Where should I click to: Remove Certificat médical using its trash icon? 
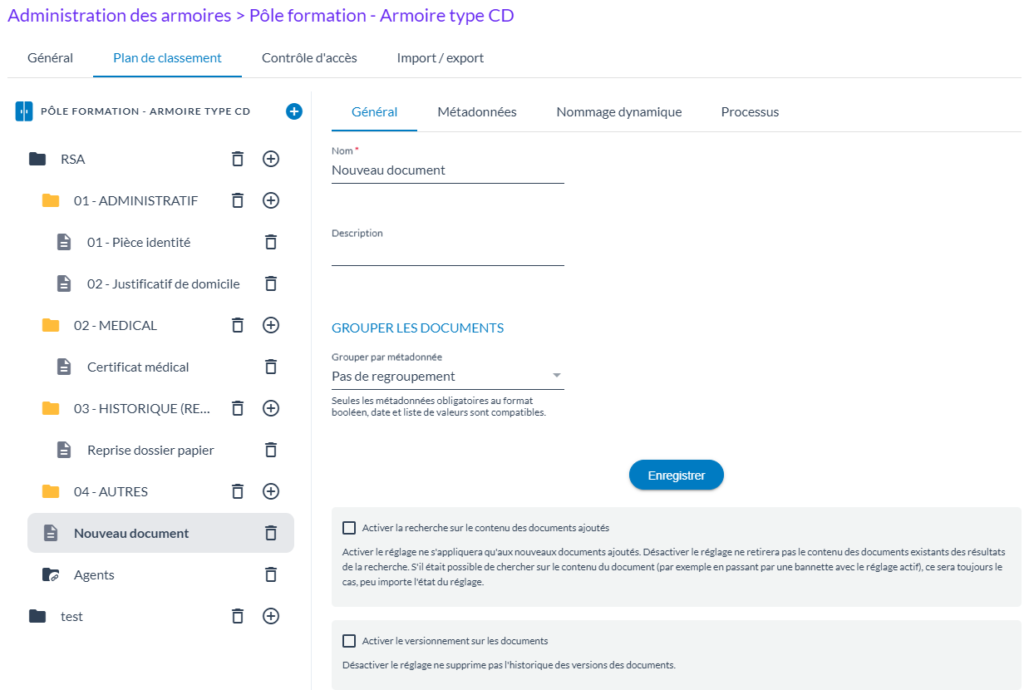coord(270,367)
